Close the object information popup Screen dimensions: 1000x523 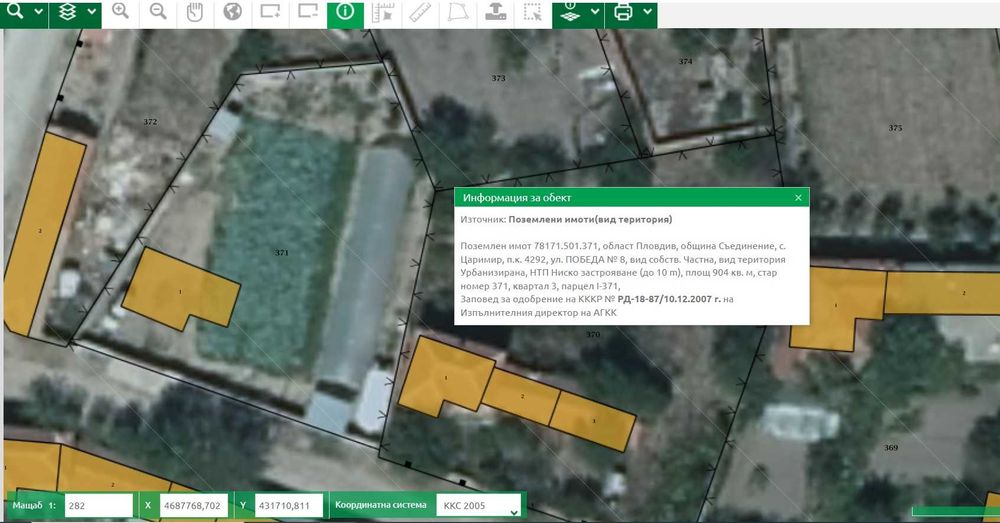click(x=798, y=198)
